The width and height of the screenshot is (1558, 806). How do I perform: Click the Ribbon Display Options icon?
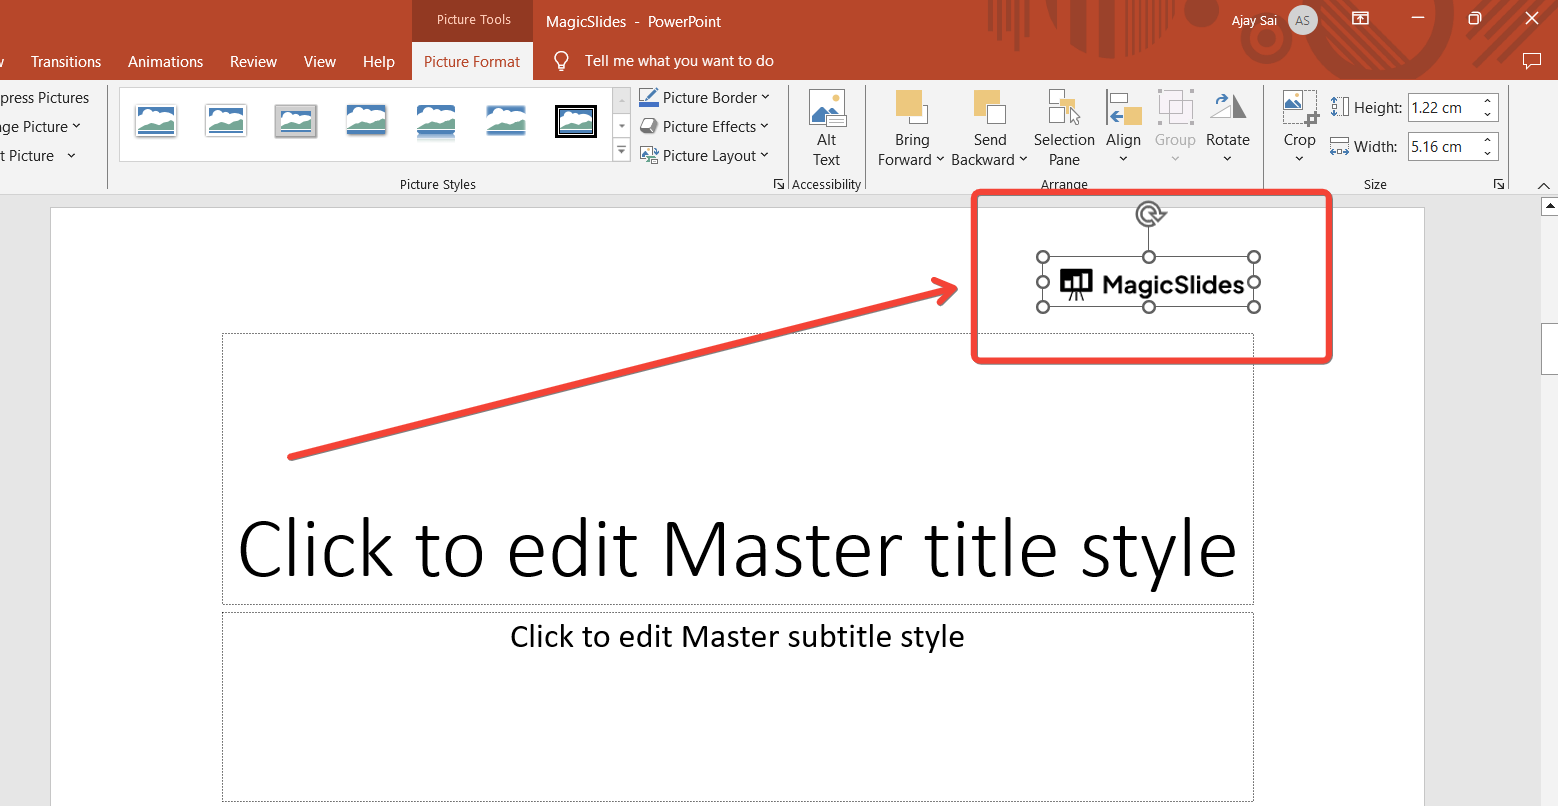[x=1360, y=19]
